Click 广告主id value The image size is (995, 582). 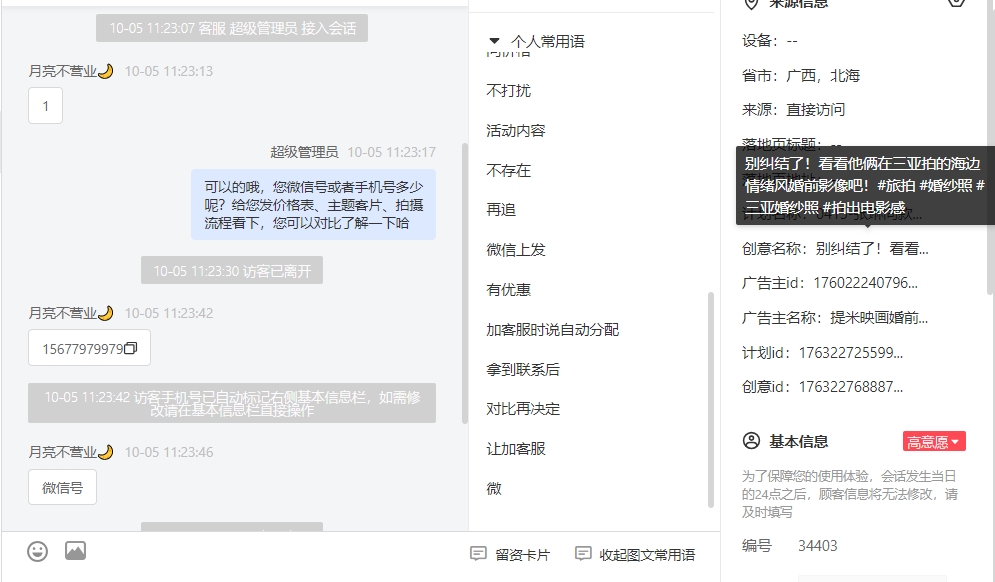[x=866, y=283]
